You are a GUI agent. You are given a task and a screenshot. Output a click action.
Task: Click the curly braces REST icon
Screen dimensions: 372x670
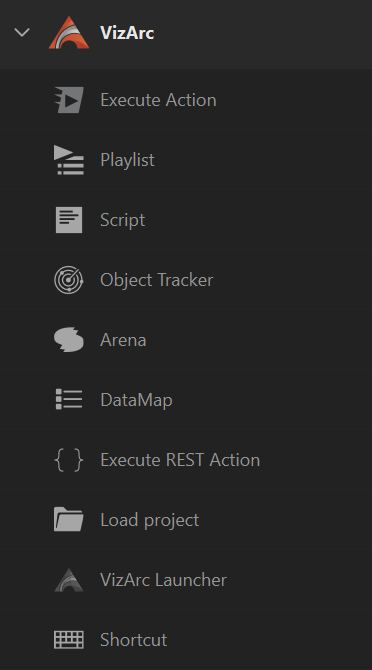click(69, 460)
